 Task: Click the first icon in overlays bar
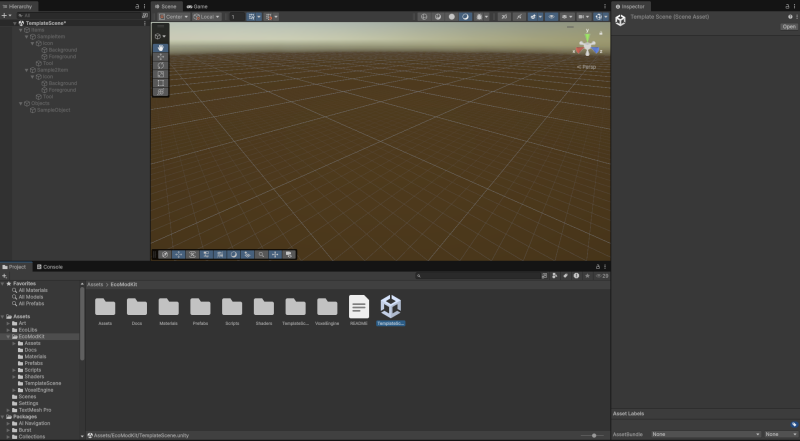[165, 254]
